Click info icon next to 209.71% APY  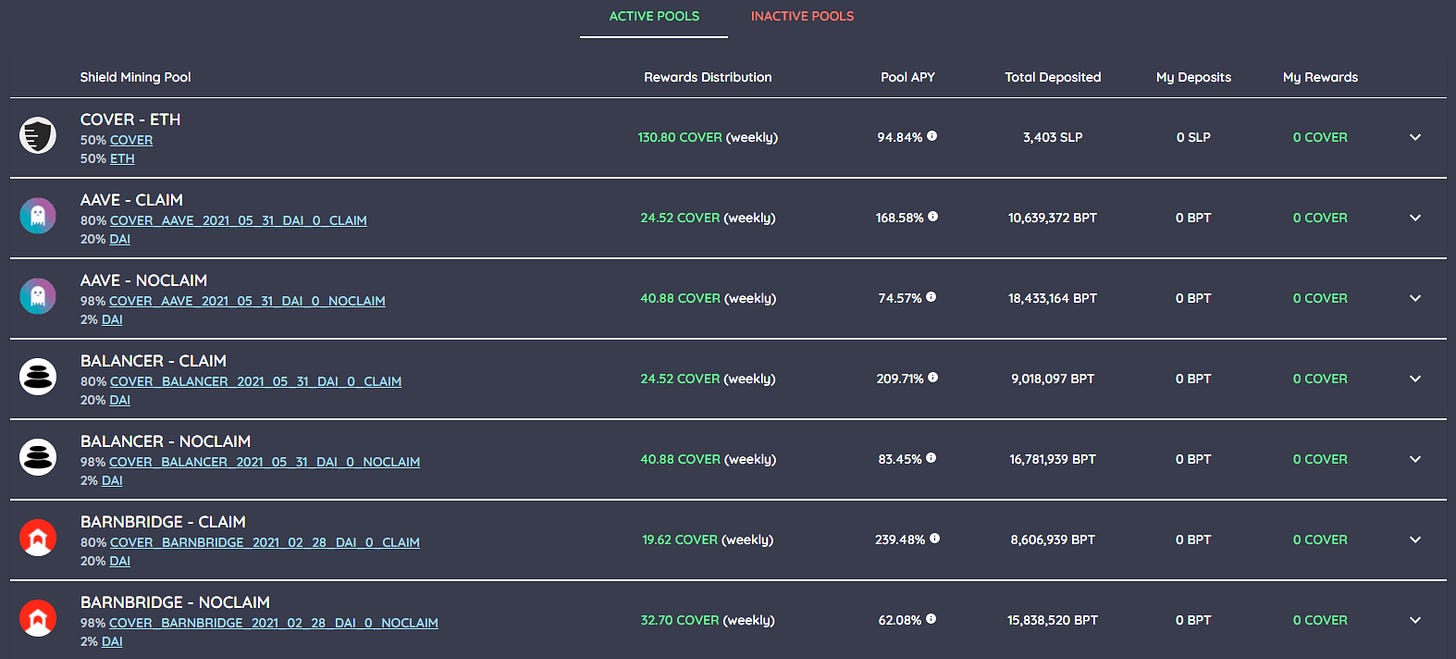point(932,377)
